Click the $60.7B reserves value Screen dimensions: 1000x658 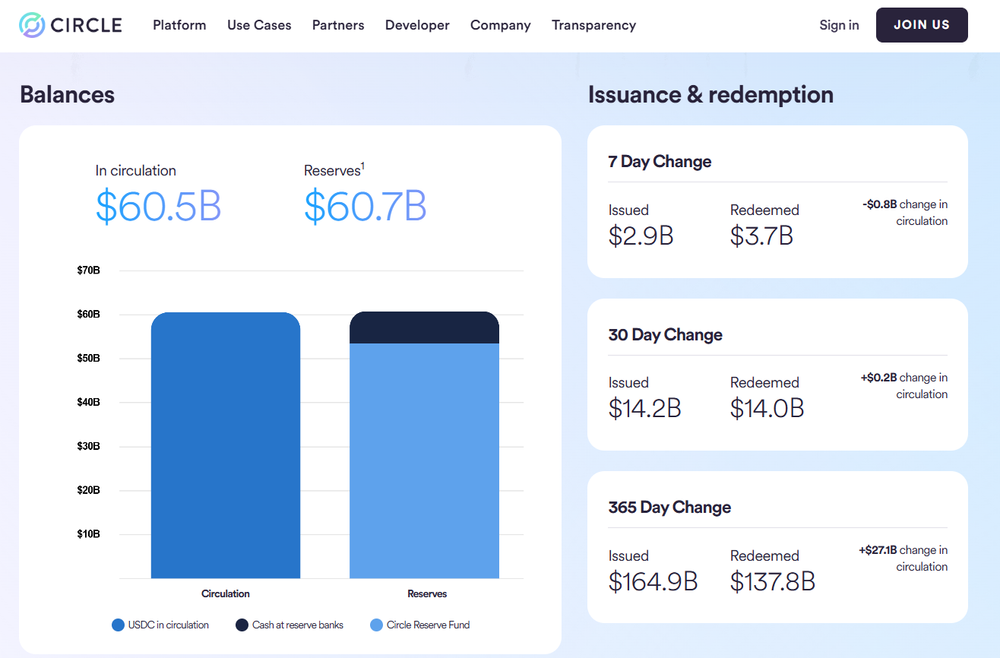pyautogui.click(x=365, y=207)
